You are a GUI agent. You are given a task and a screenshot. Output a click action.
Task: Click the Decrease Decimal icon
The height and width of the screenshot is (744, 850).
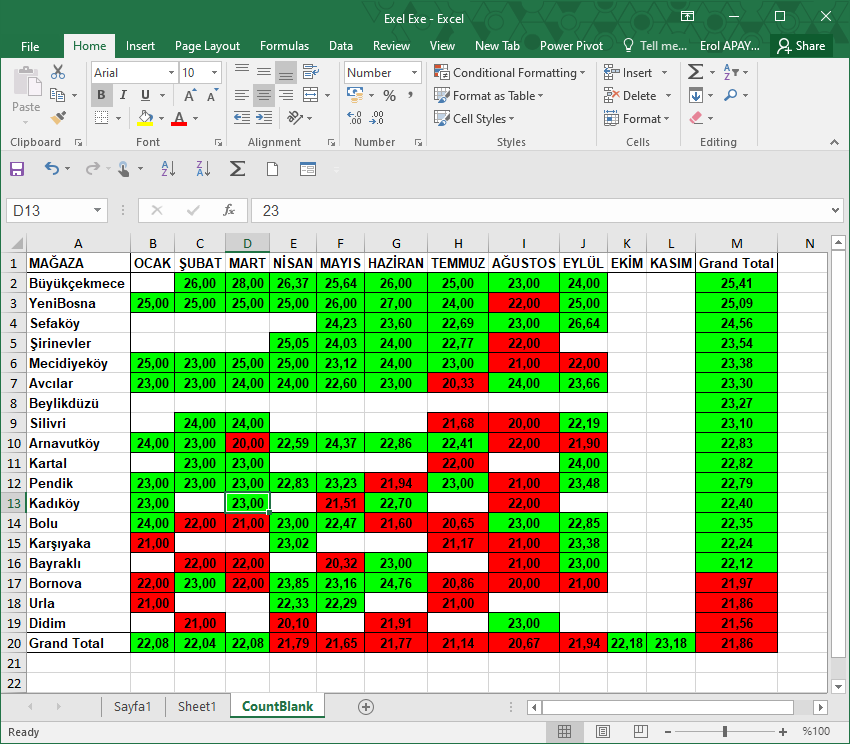pos(377,118)
